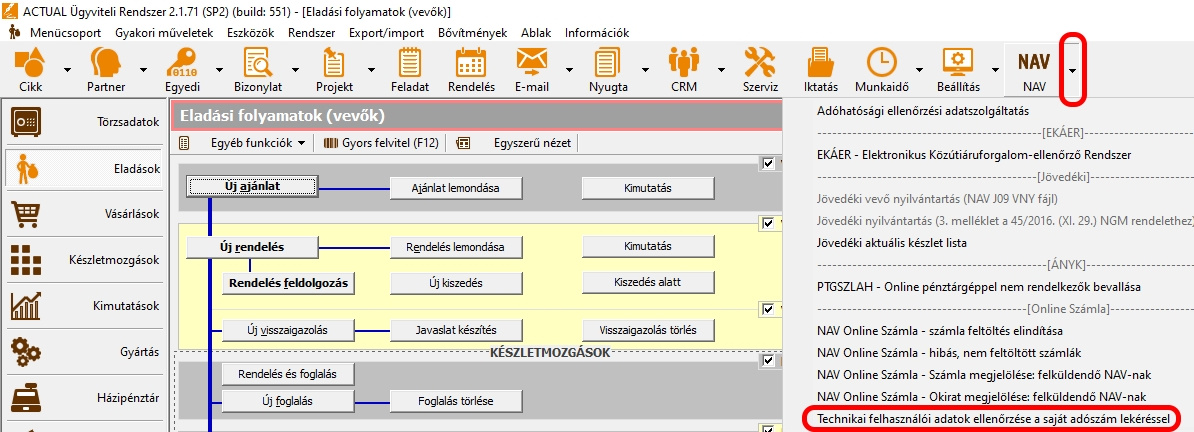Click the NAV toolbar button
The image size is (1194, 432).
tap(1033, 69)
